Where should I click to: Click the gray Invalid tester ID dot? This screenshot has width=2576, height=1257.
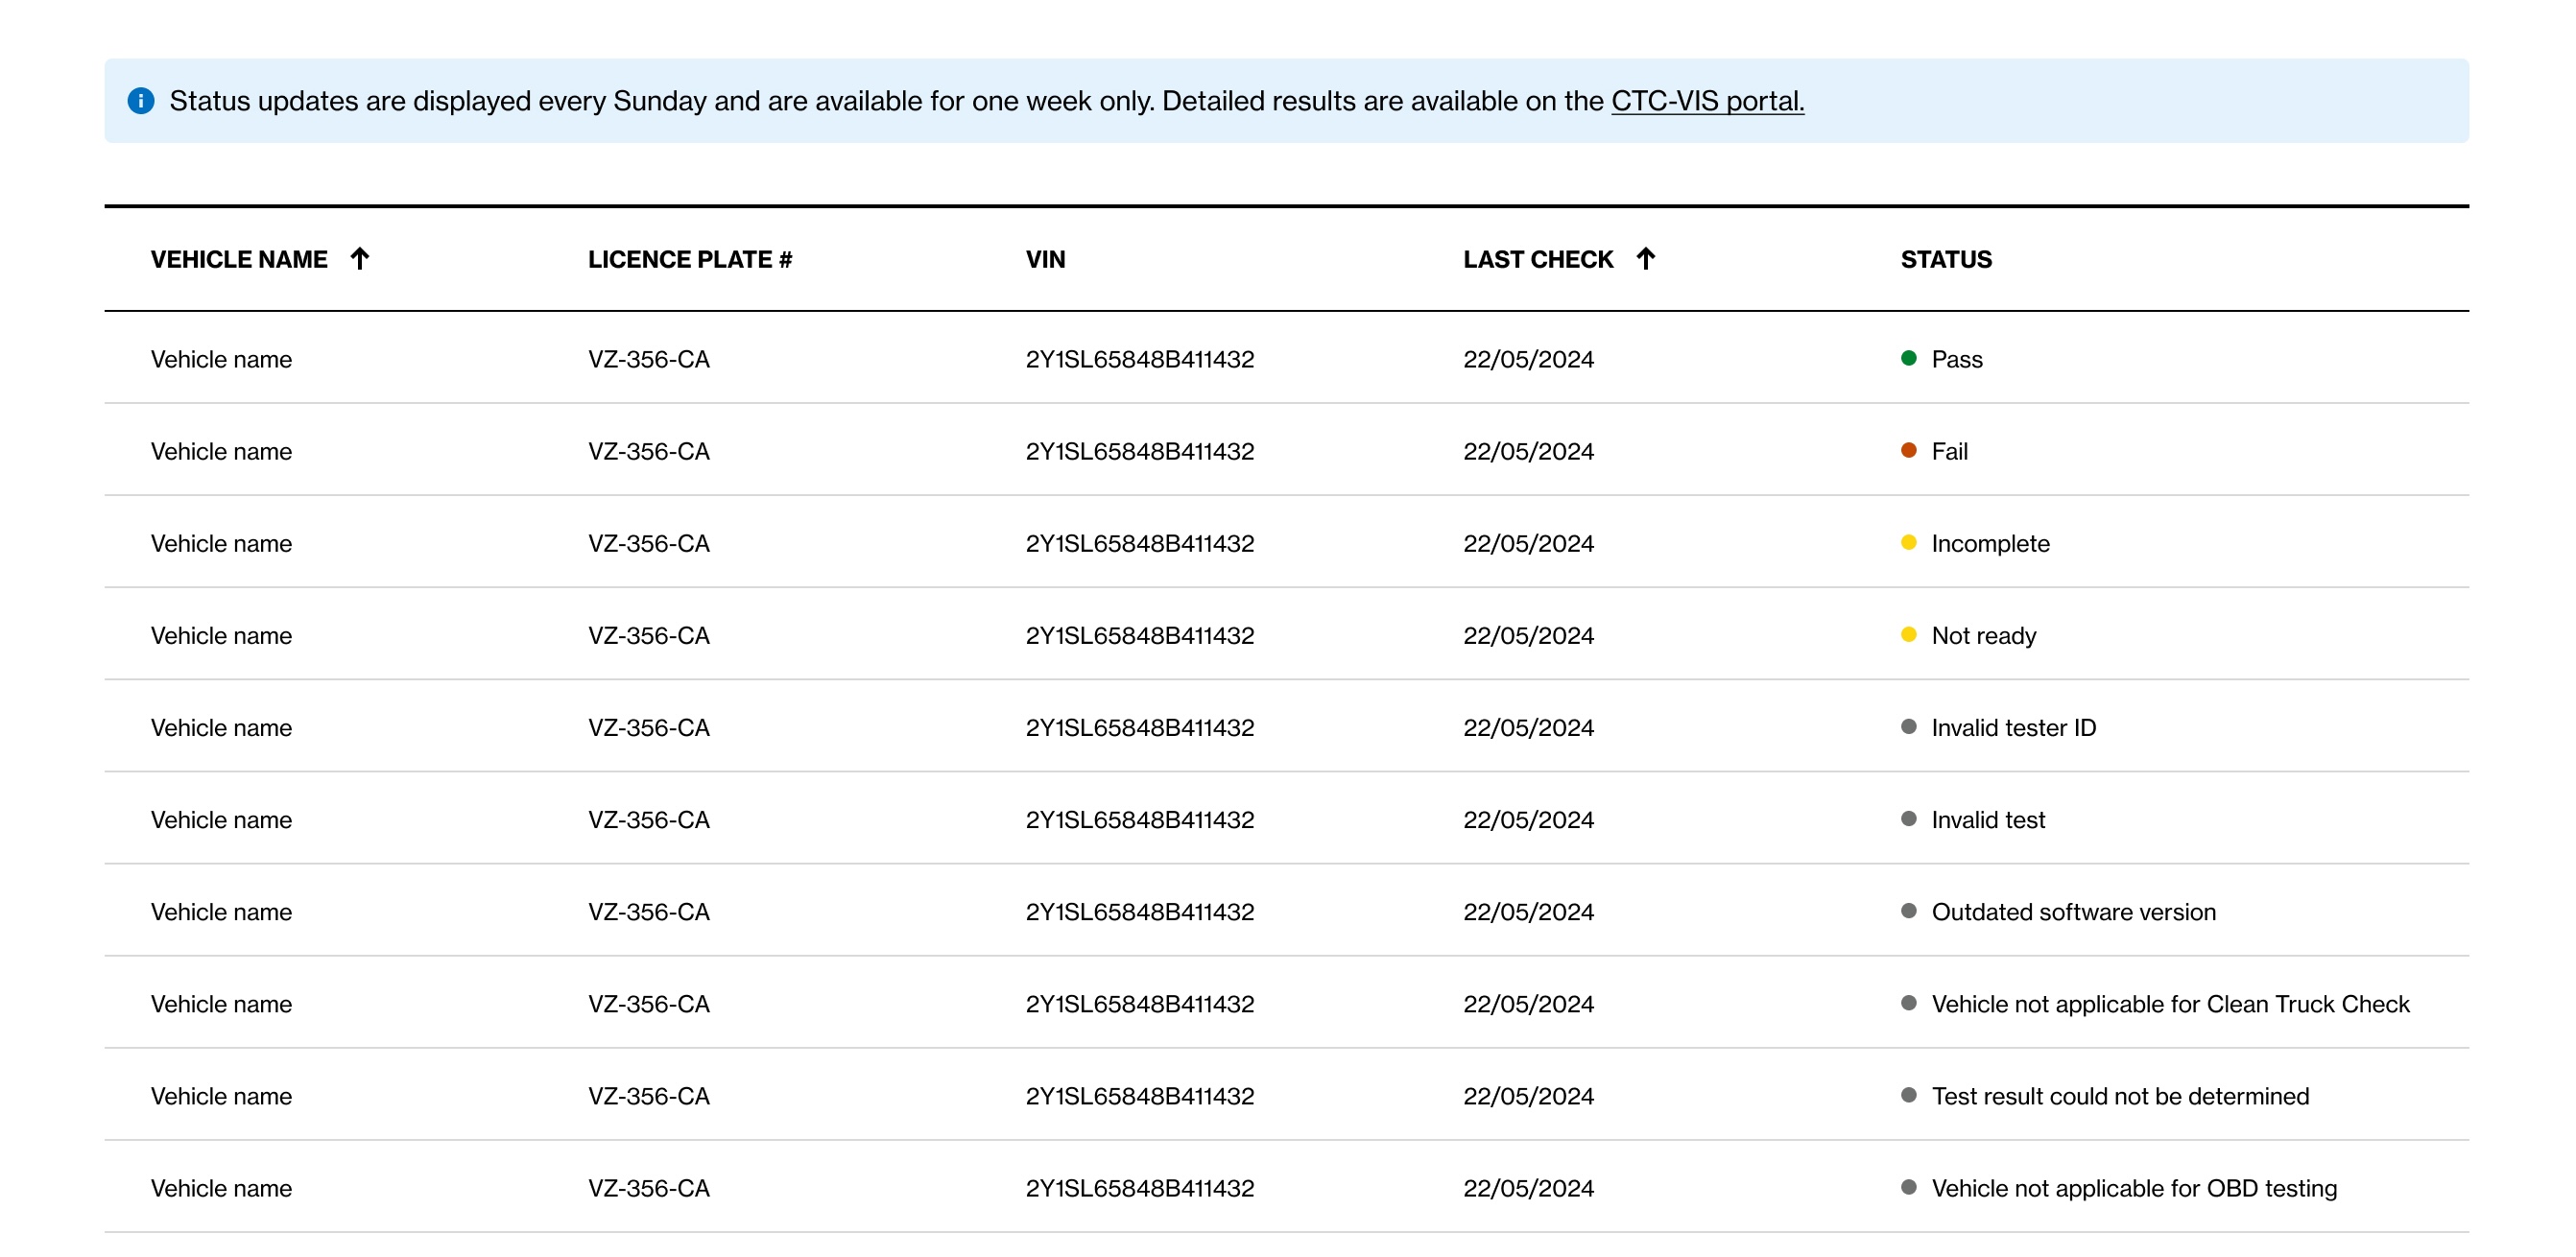1908,726
